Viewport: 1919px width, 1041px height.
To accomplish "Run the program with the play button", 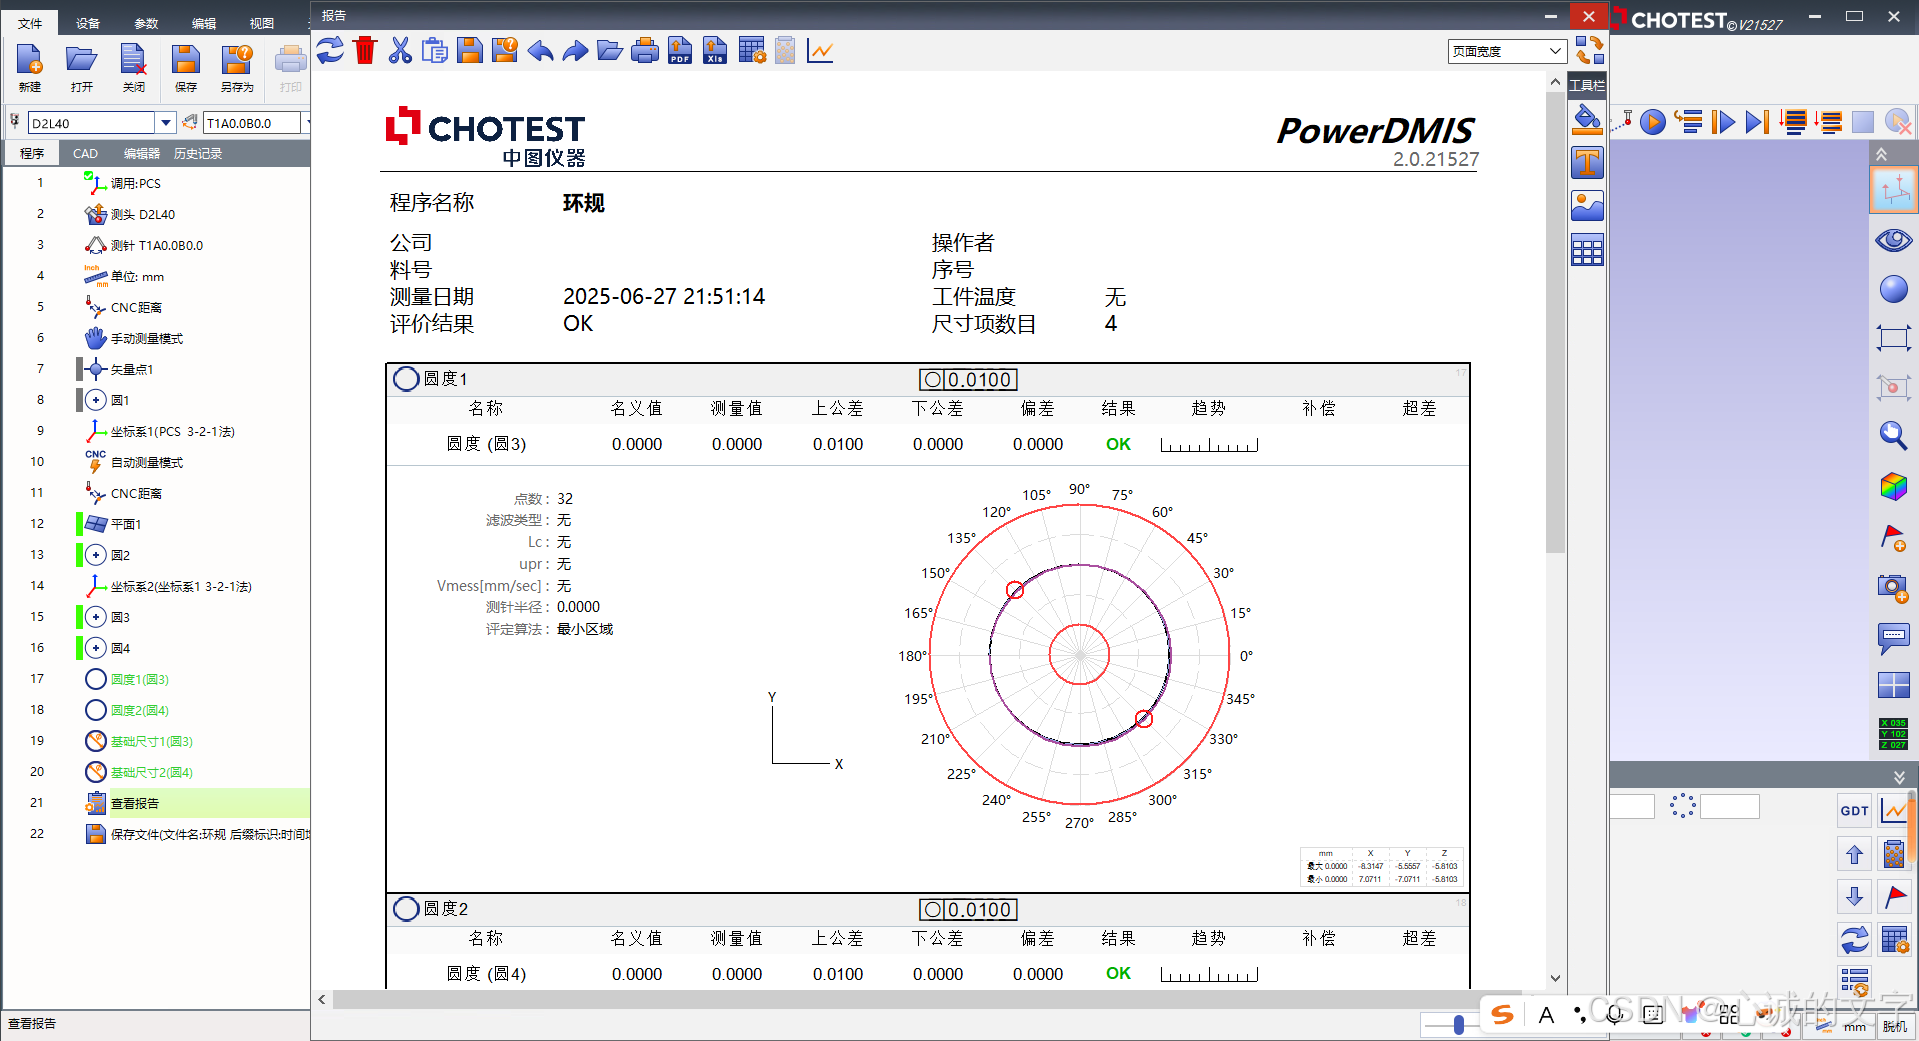I will point(1654,122).
